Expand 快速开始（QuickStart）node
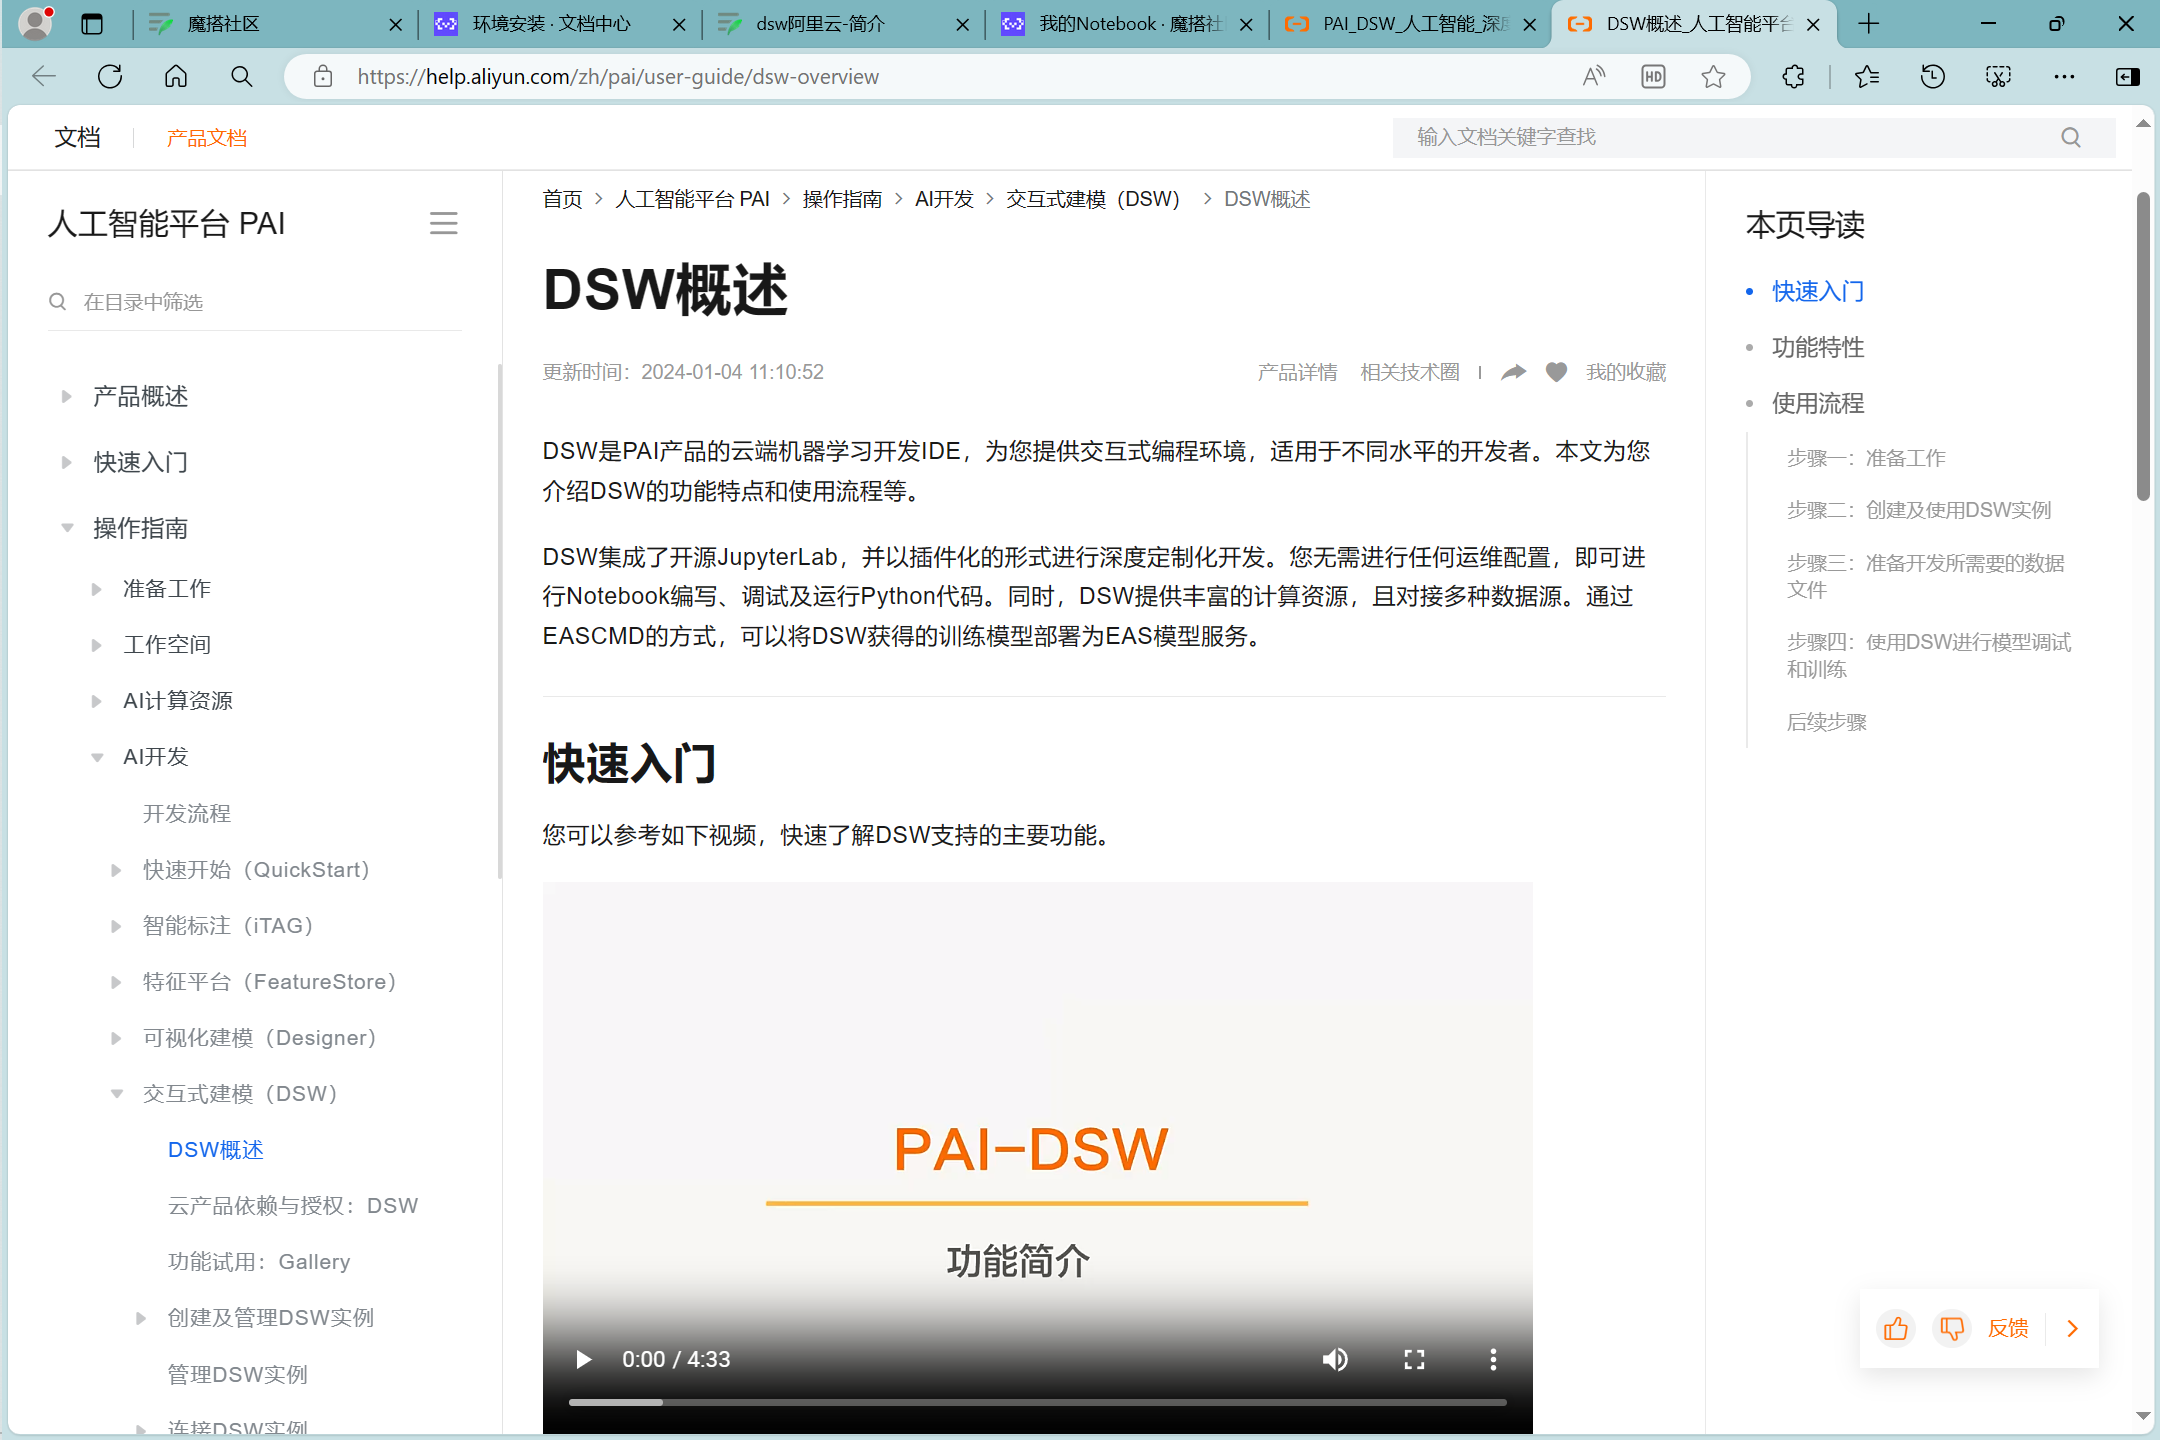2160x1440 pixels. pyautogui.click(x=116, y=870)
